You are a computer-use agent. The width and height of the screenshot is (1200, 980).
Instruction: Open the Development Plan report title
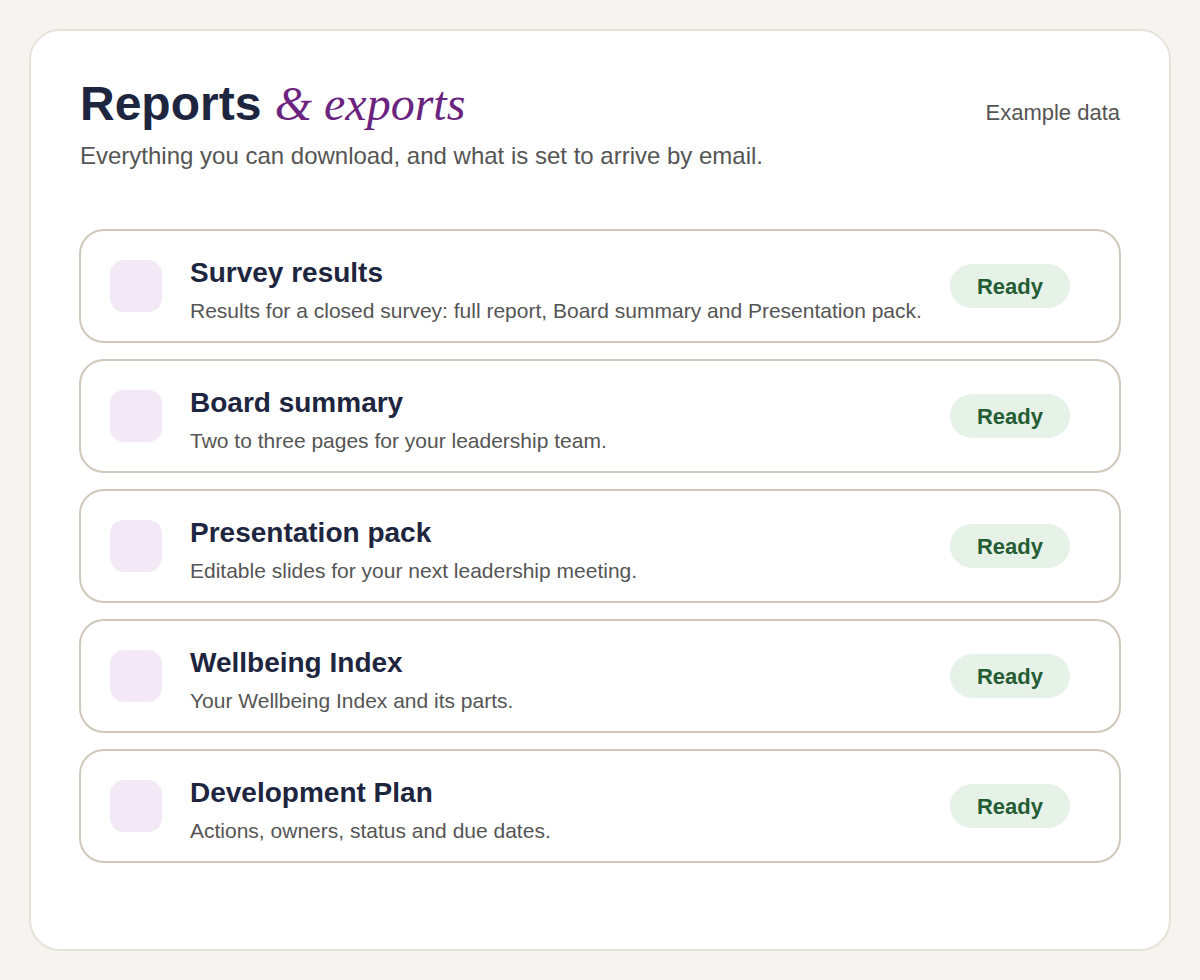pyautogui.click(x=311, y=793)
